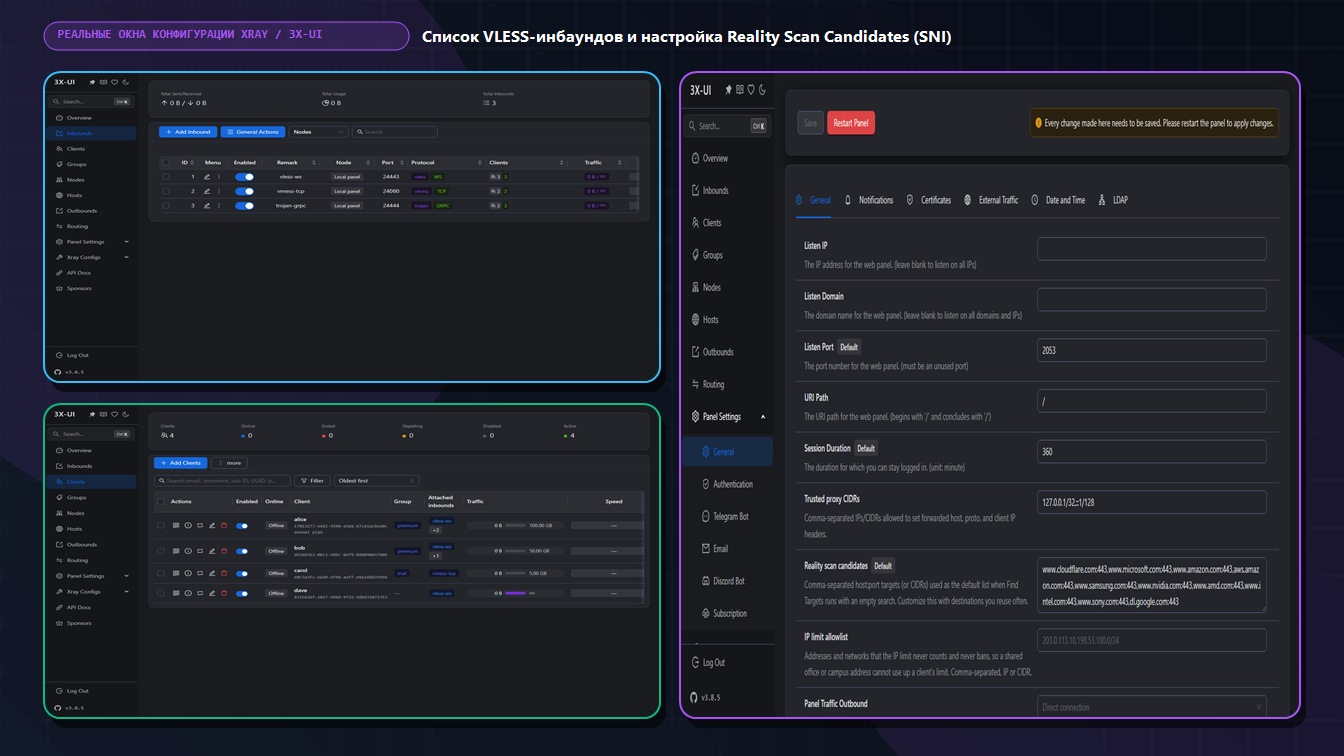Tick the select-all checkbox in the Clients table header
The height and width of the screenshot is (756, 1344).
click(x=161, y=501)
